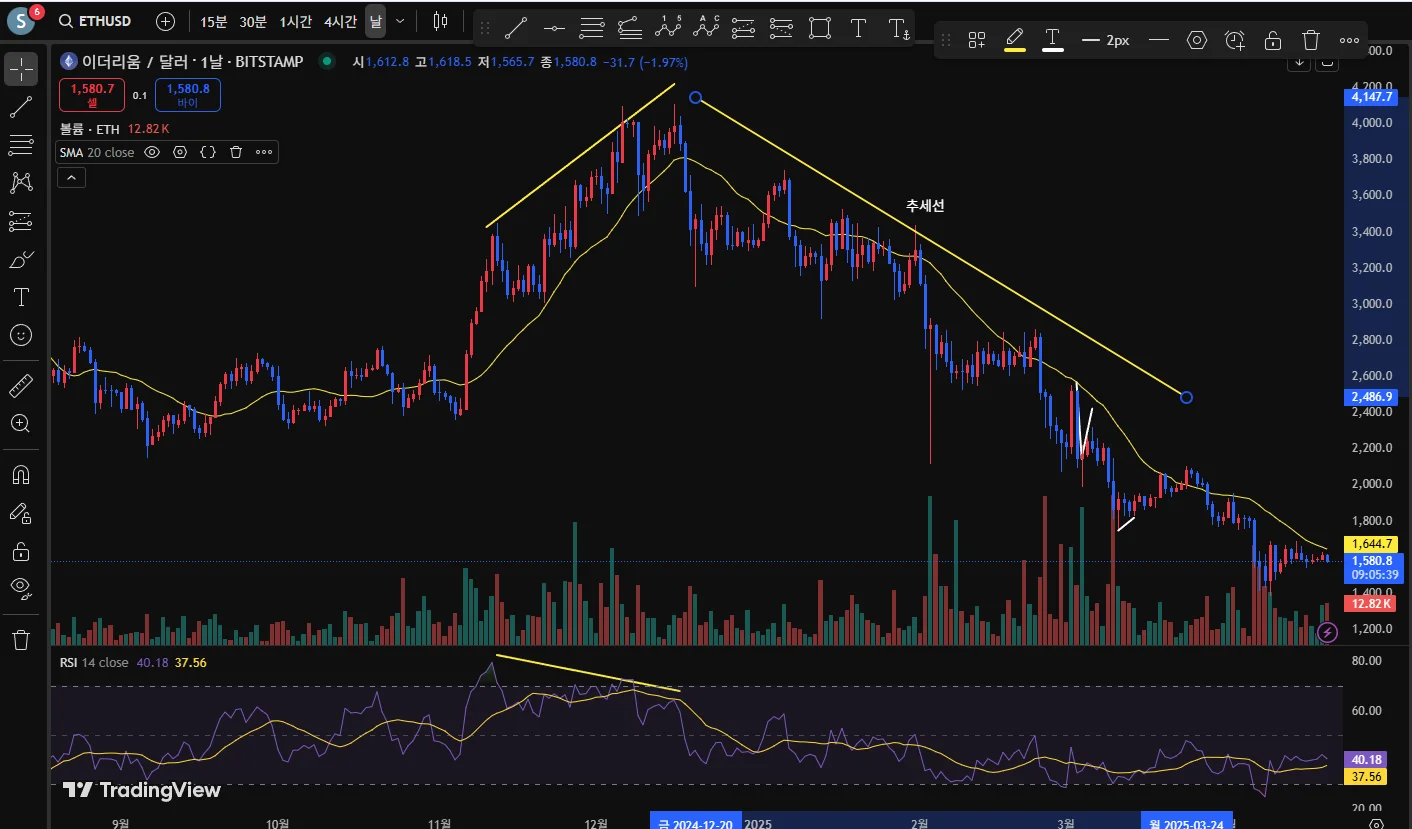The height and width of the screenshot is (829, 1412).
Task: Select the text tool in left sidebar
Action: 21,297
